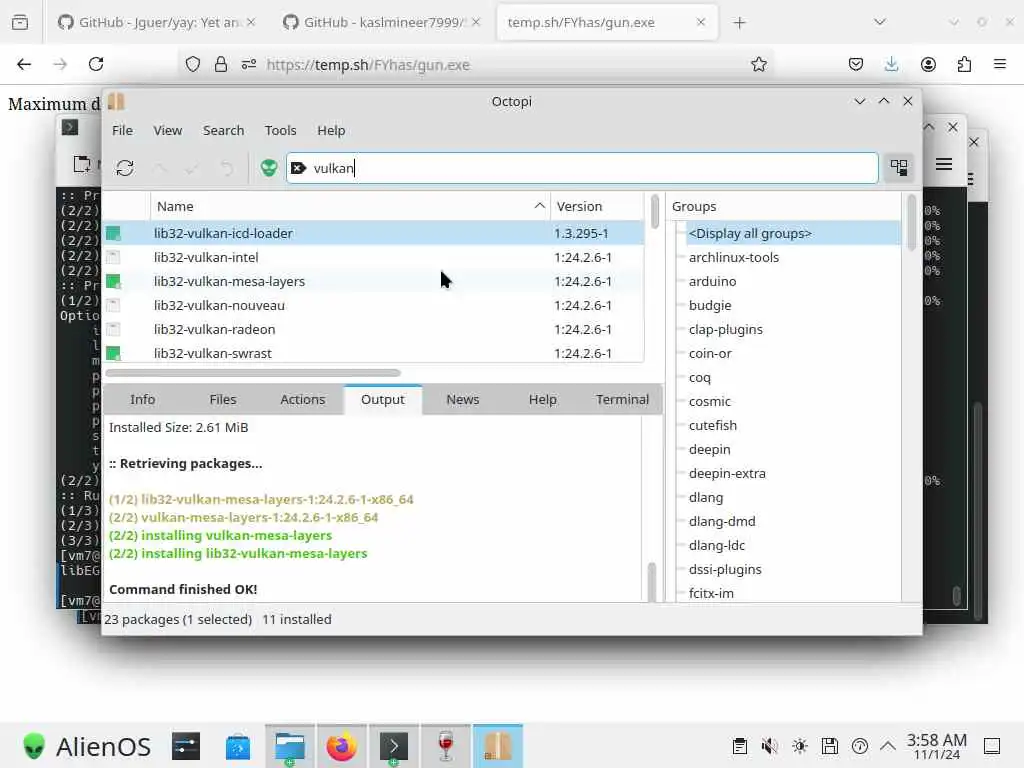The width and height of the screenshot is (1024, 768).
Task: Go back one page in Firefox
Action: 24,64
